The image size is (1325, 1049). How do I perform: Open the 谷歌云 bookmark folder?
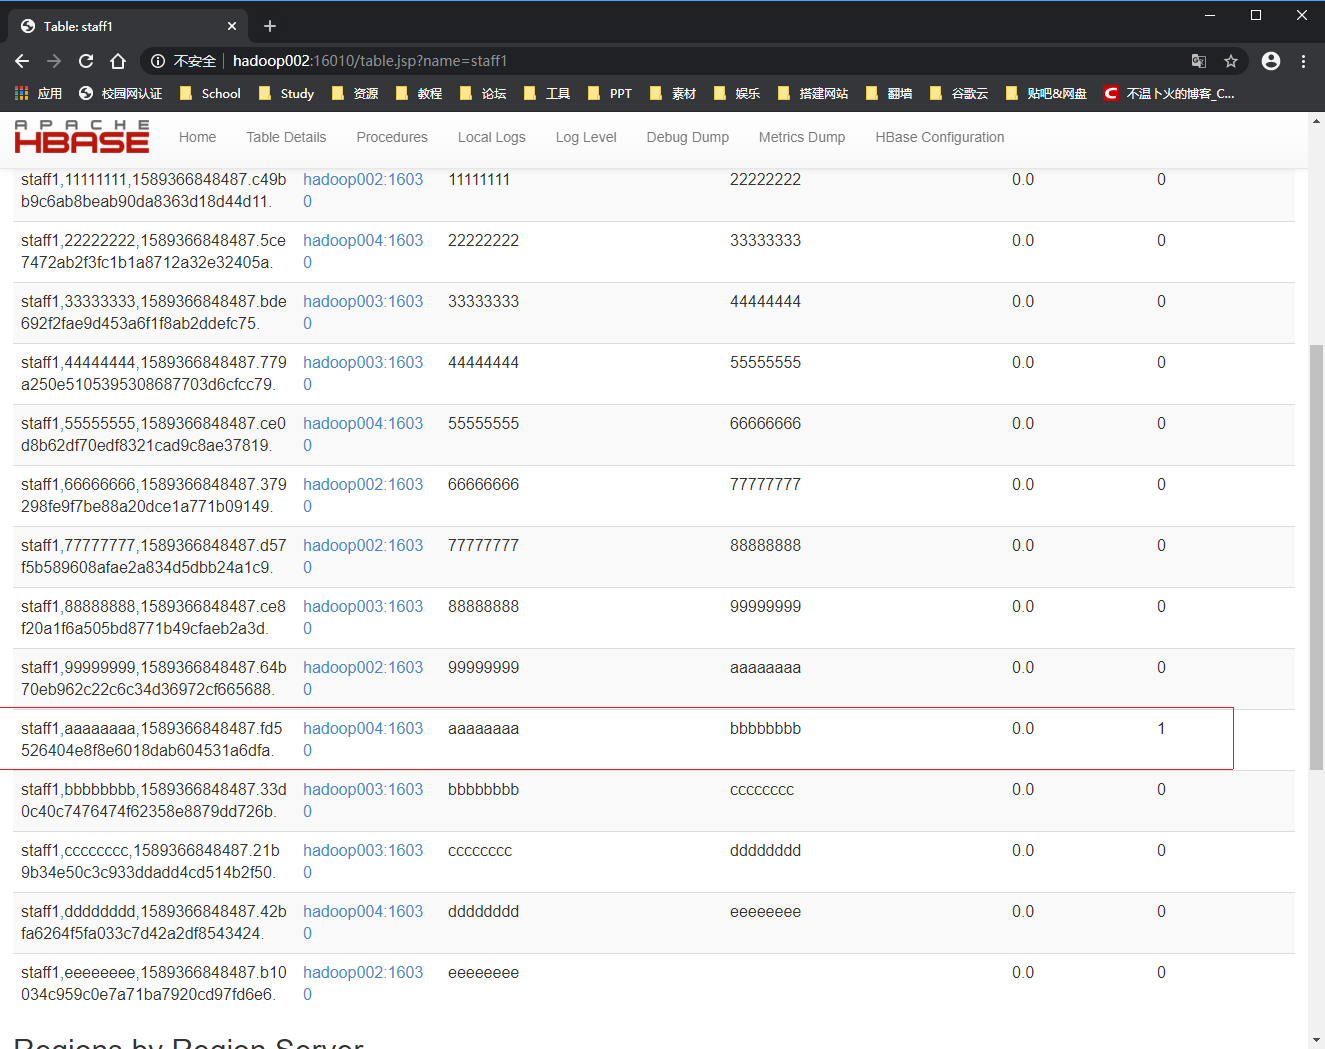pos(959,93)
